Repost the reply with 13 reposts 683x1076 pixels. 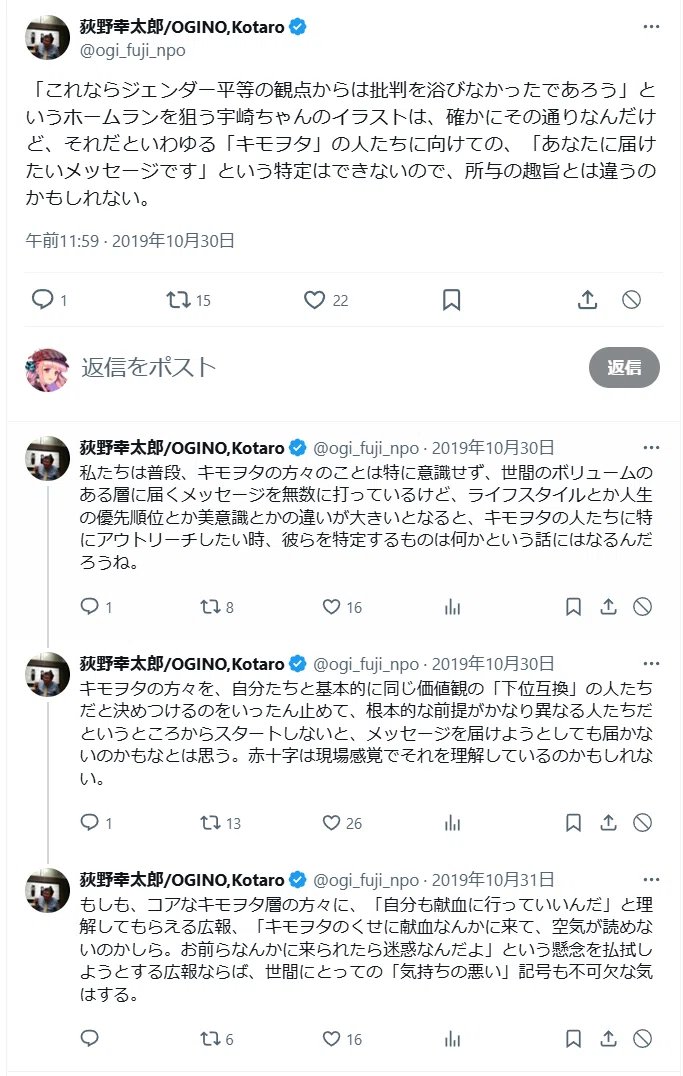[x=220, y=823]
